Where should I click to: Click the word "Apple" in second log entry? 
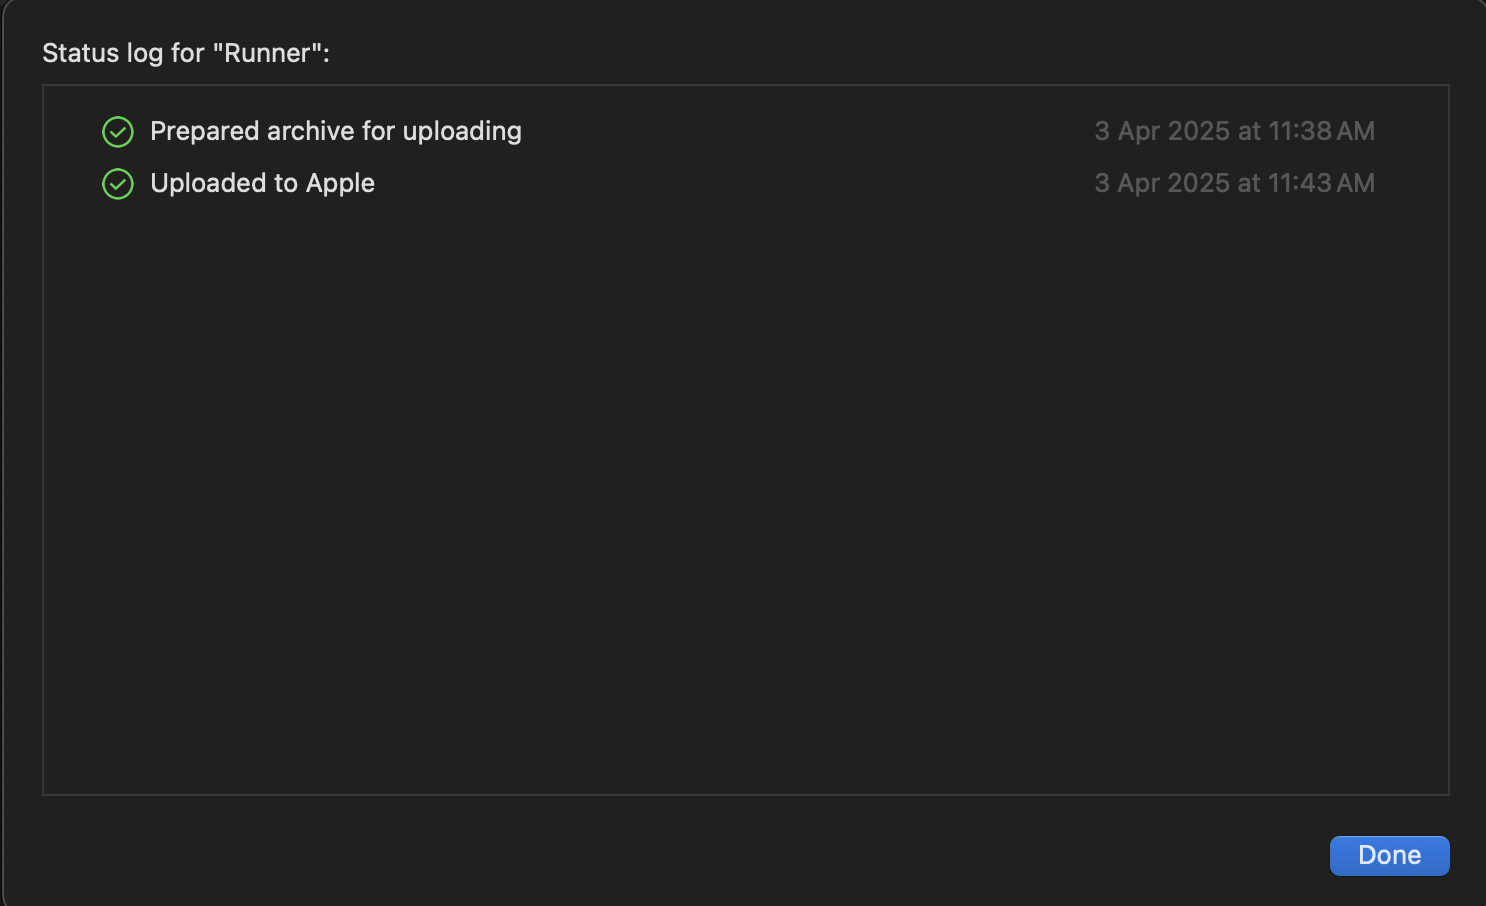pos(340,184)
